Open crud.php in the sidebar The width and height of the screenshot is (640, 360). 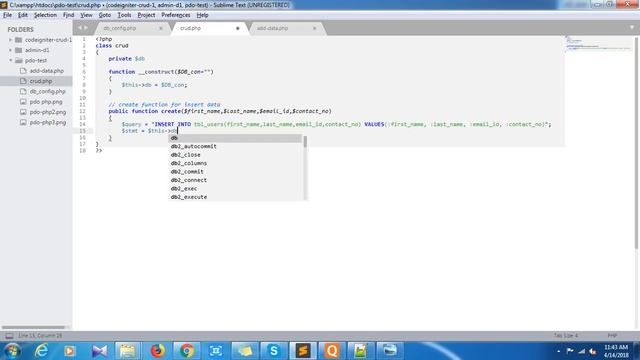pyautogui.click(x=41, y=81)
